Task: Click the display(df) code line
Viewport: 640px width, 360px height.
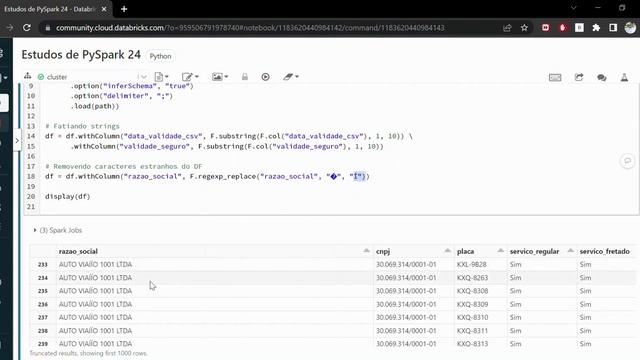Action: 67,196
